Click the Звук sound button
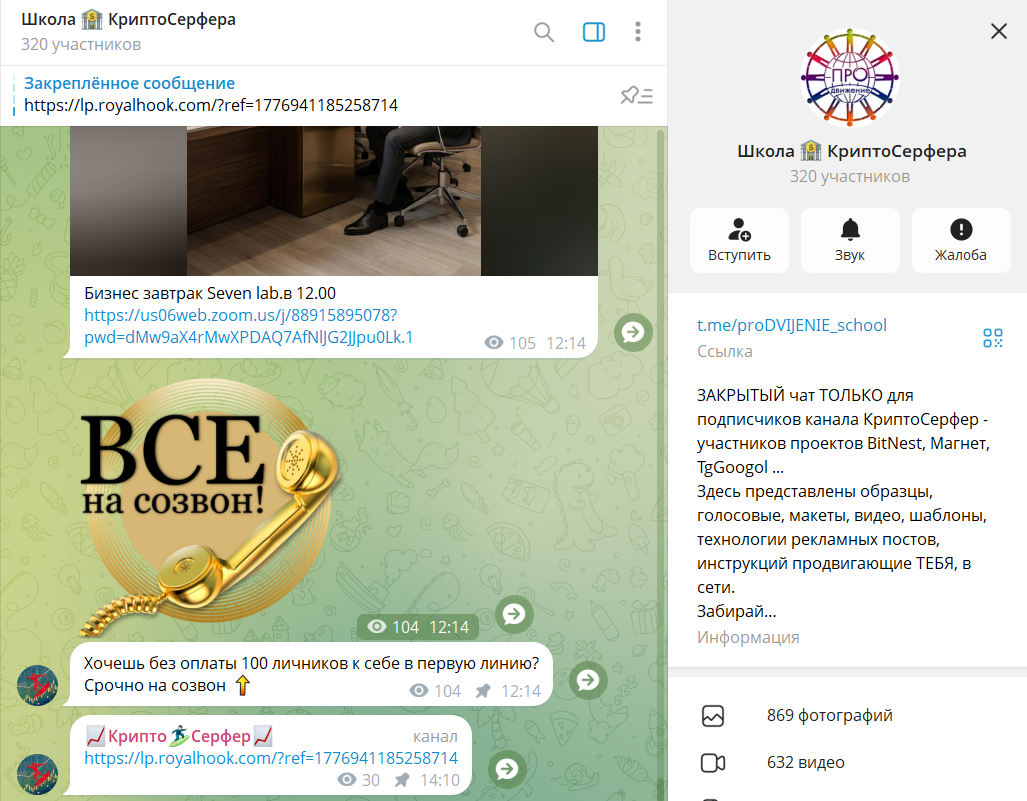This screenshot has height=801, width=1027. (x=850, y=240)
